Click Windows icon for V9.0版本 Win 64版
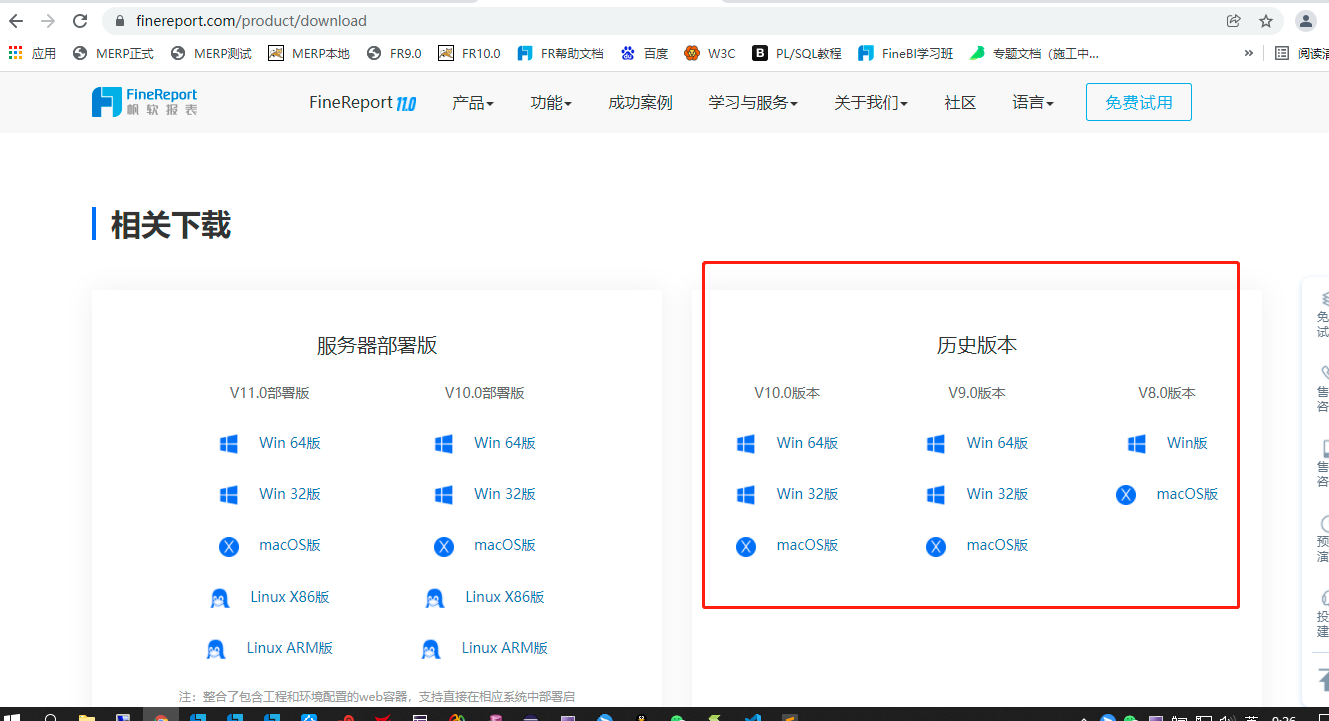 click(936, 443)
